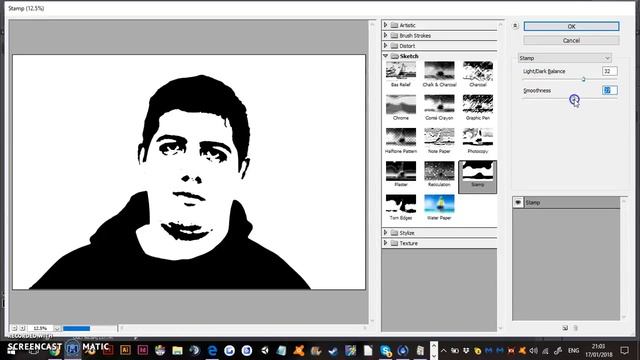Toggle visibility of Stamp effect layer
Image resolution: width=640 pixels, height=360 pixels.
[x=518, y=202]
